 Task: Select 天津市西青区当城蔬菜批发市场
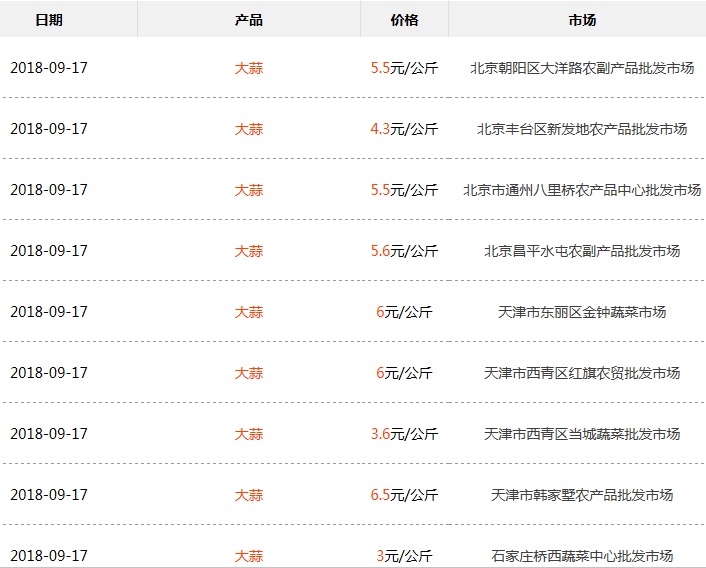tap(582, 434)
